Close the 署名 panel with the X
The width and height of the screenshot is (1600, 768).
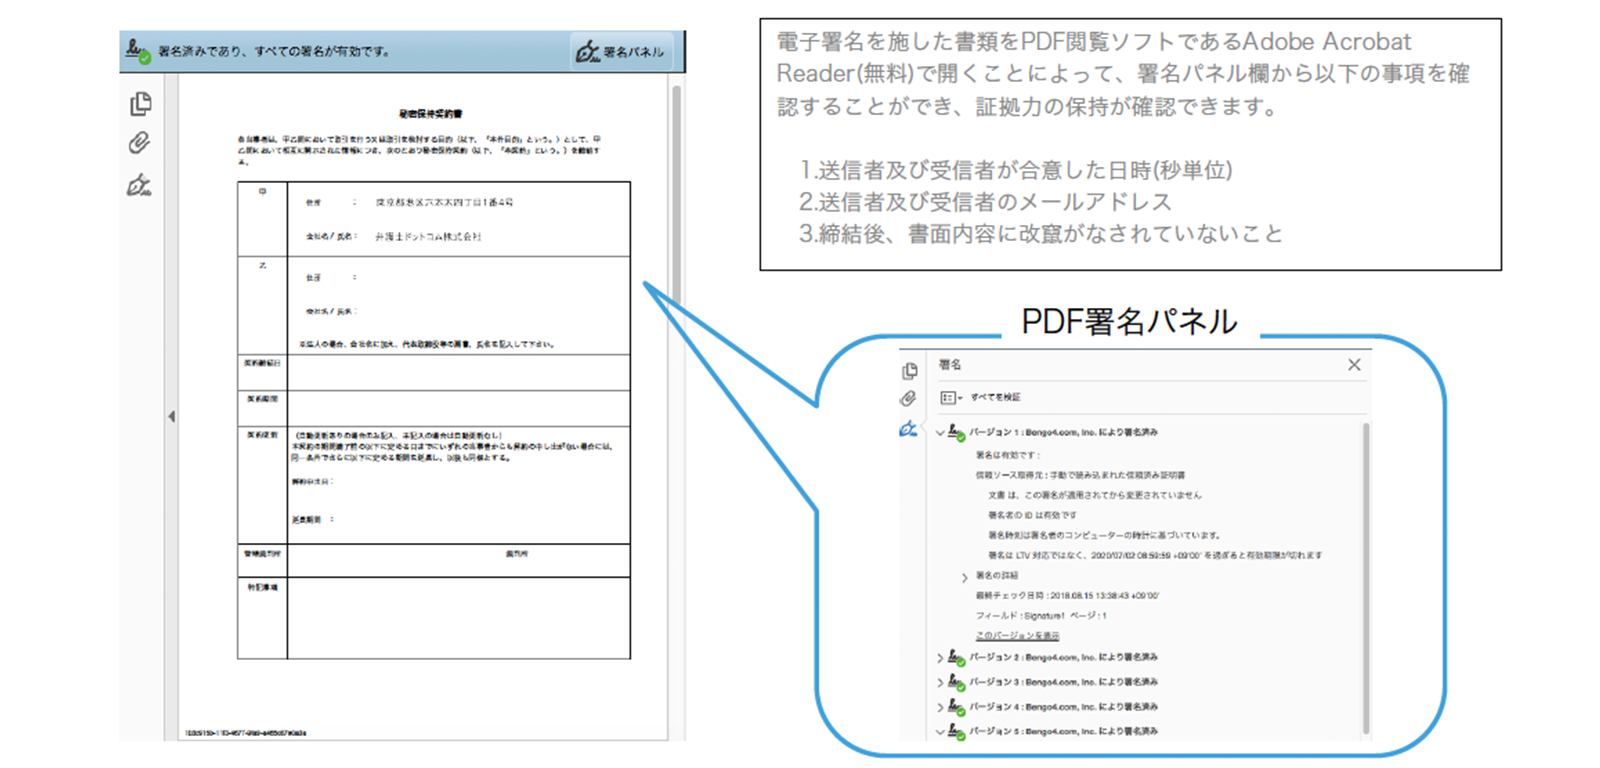1354,365
